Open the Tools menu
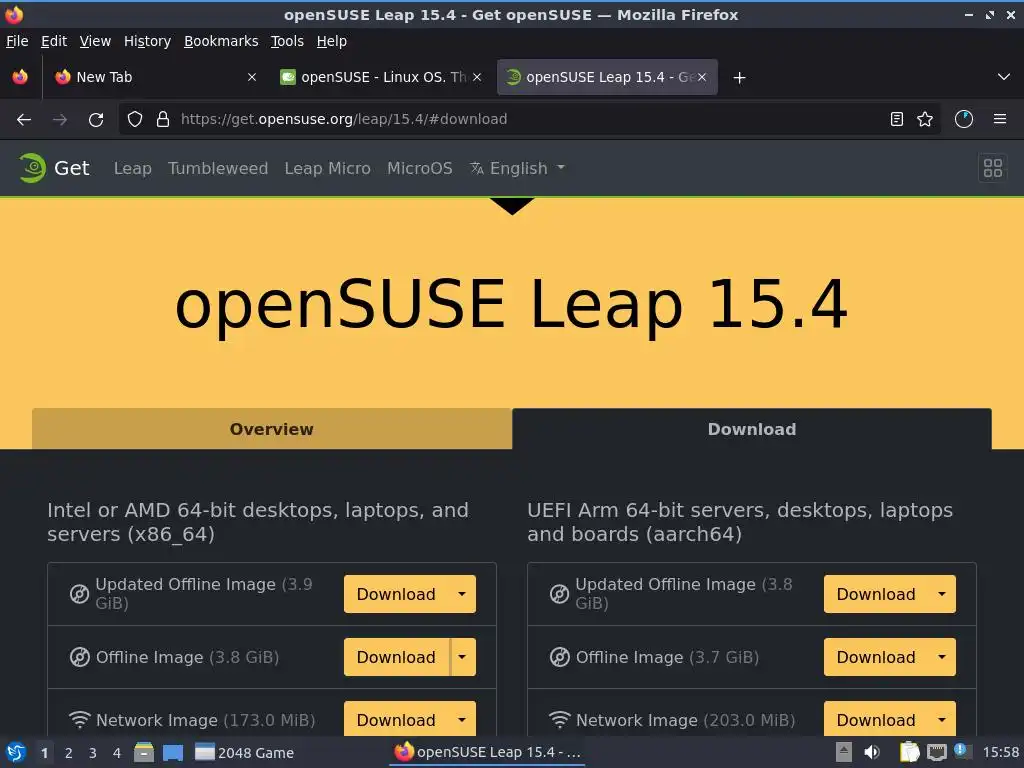 point(287,41)
